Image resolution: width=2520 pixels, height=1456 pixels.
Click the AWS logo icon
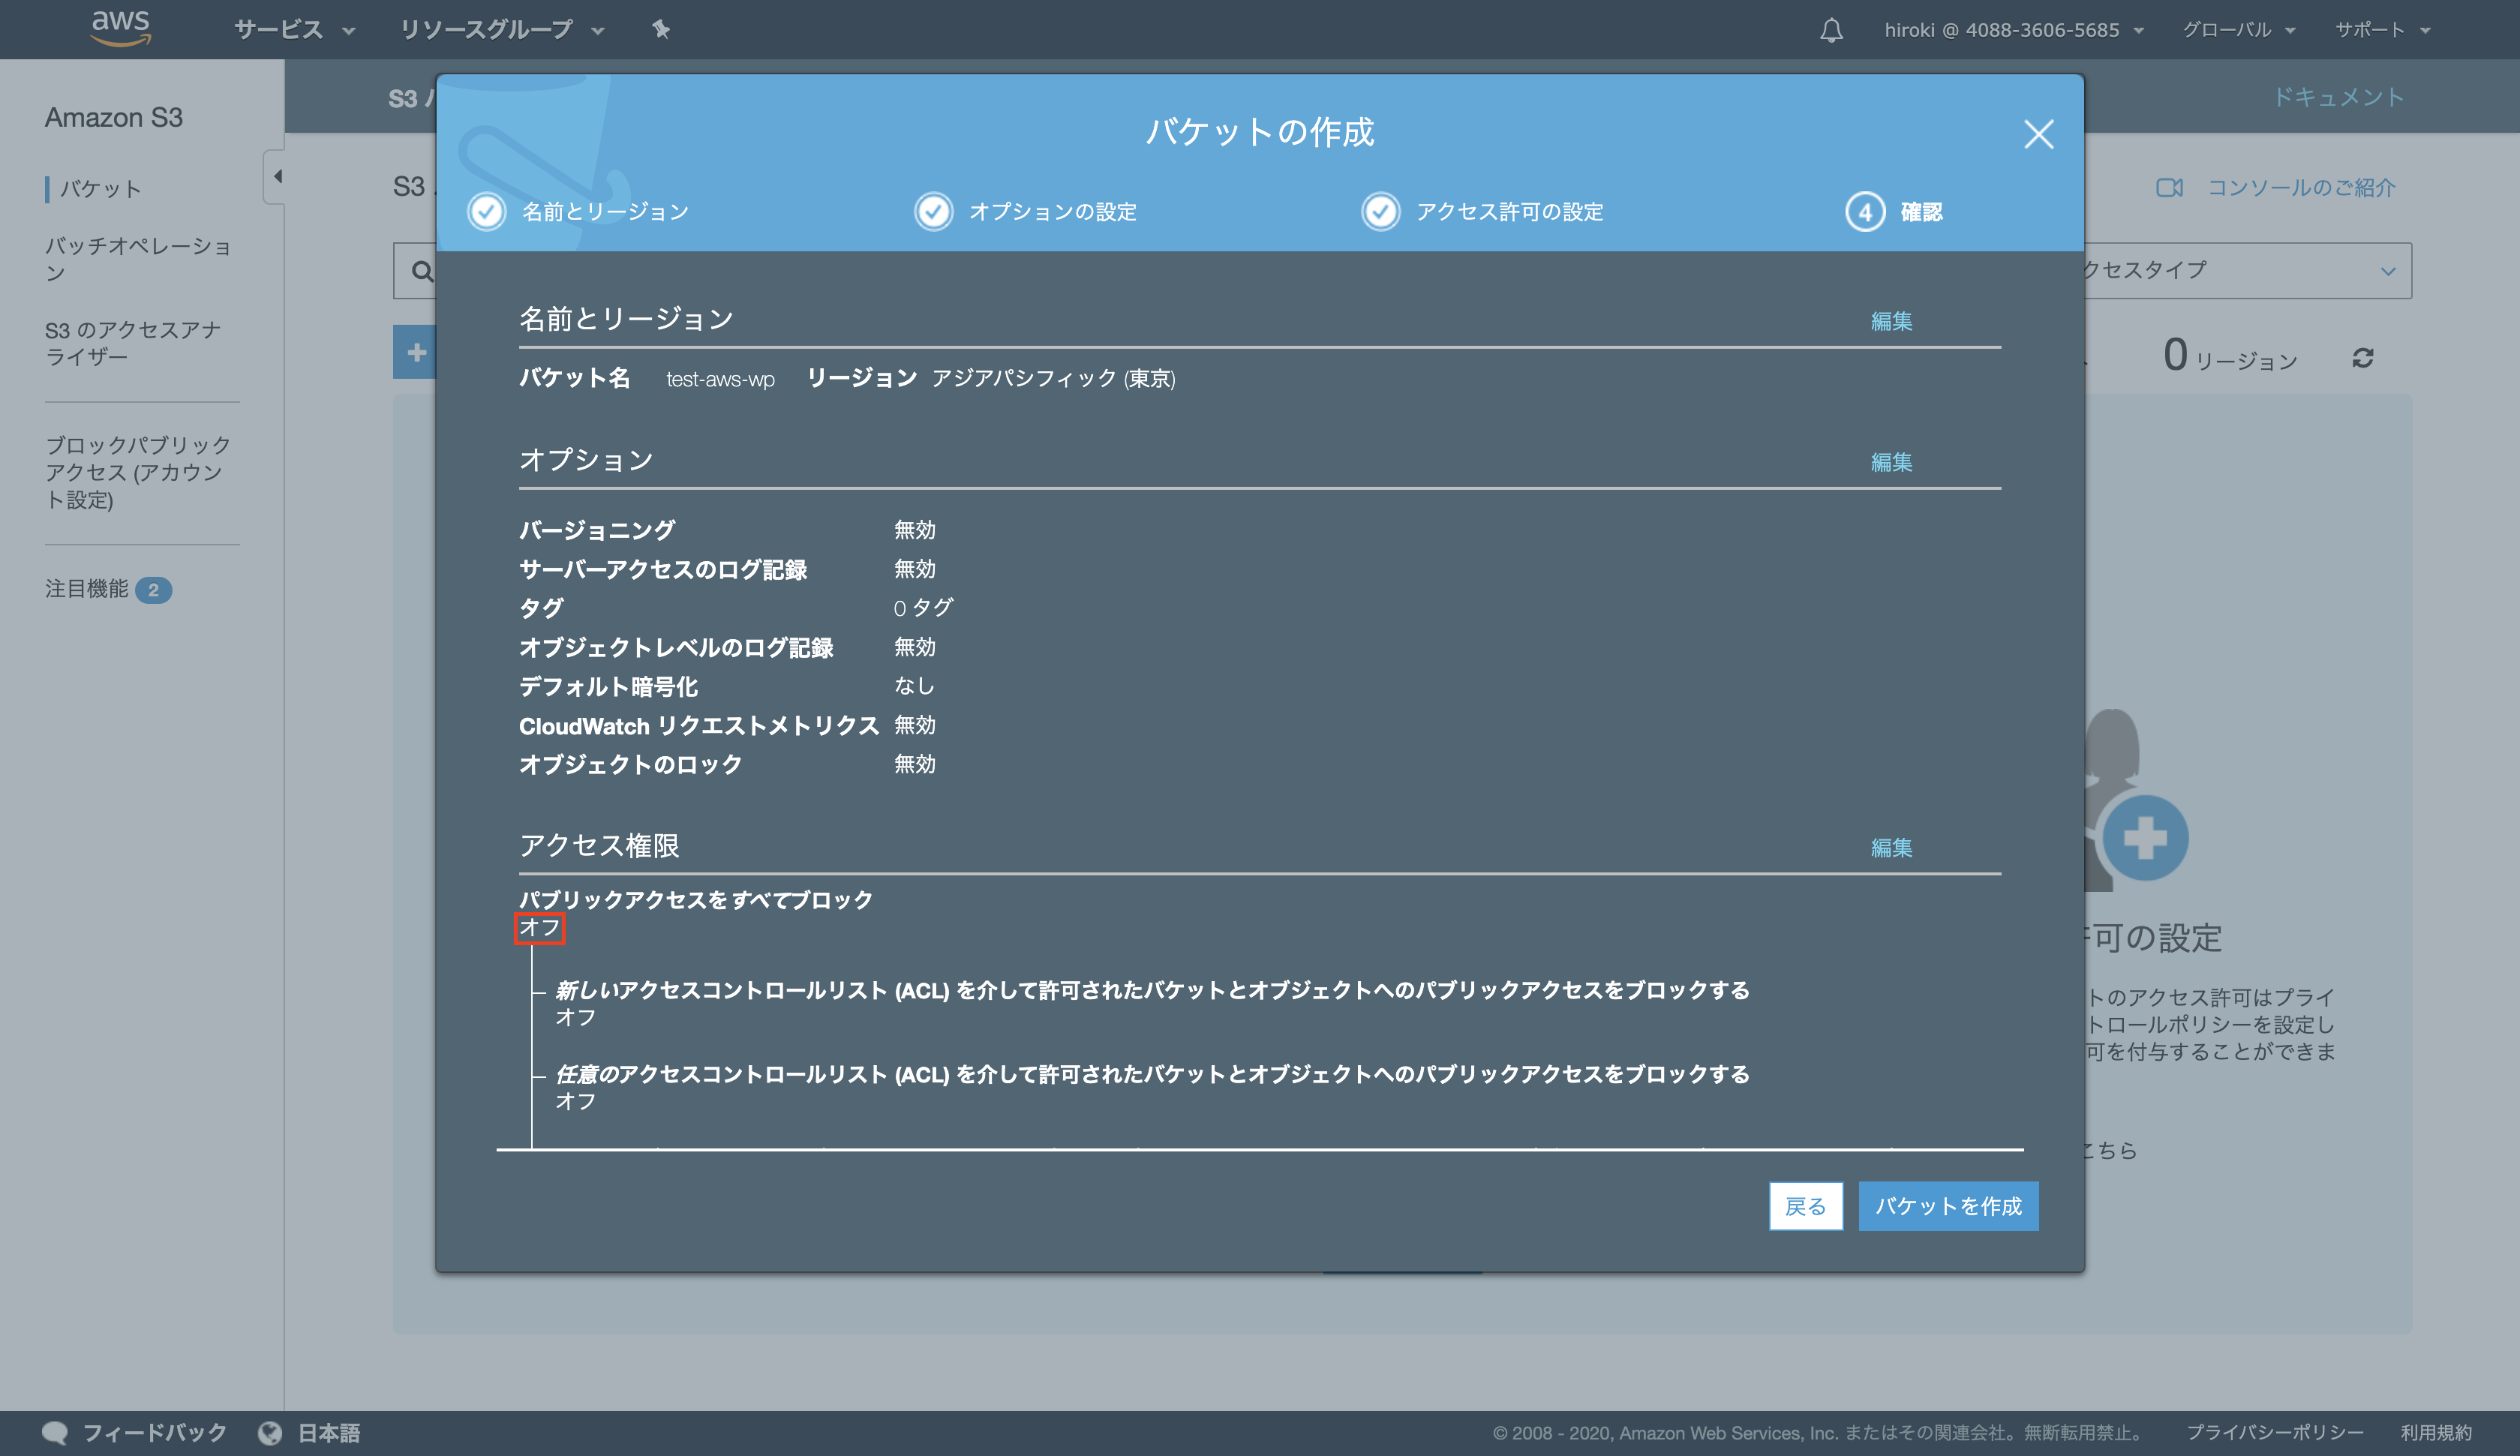pos(121,27)
